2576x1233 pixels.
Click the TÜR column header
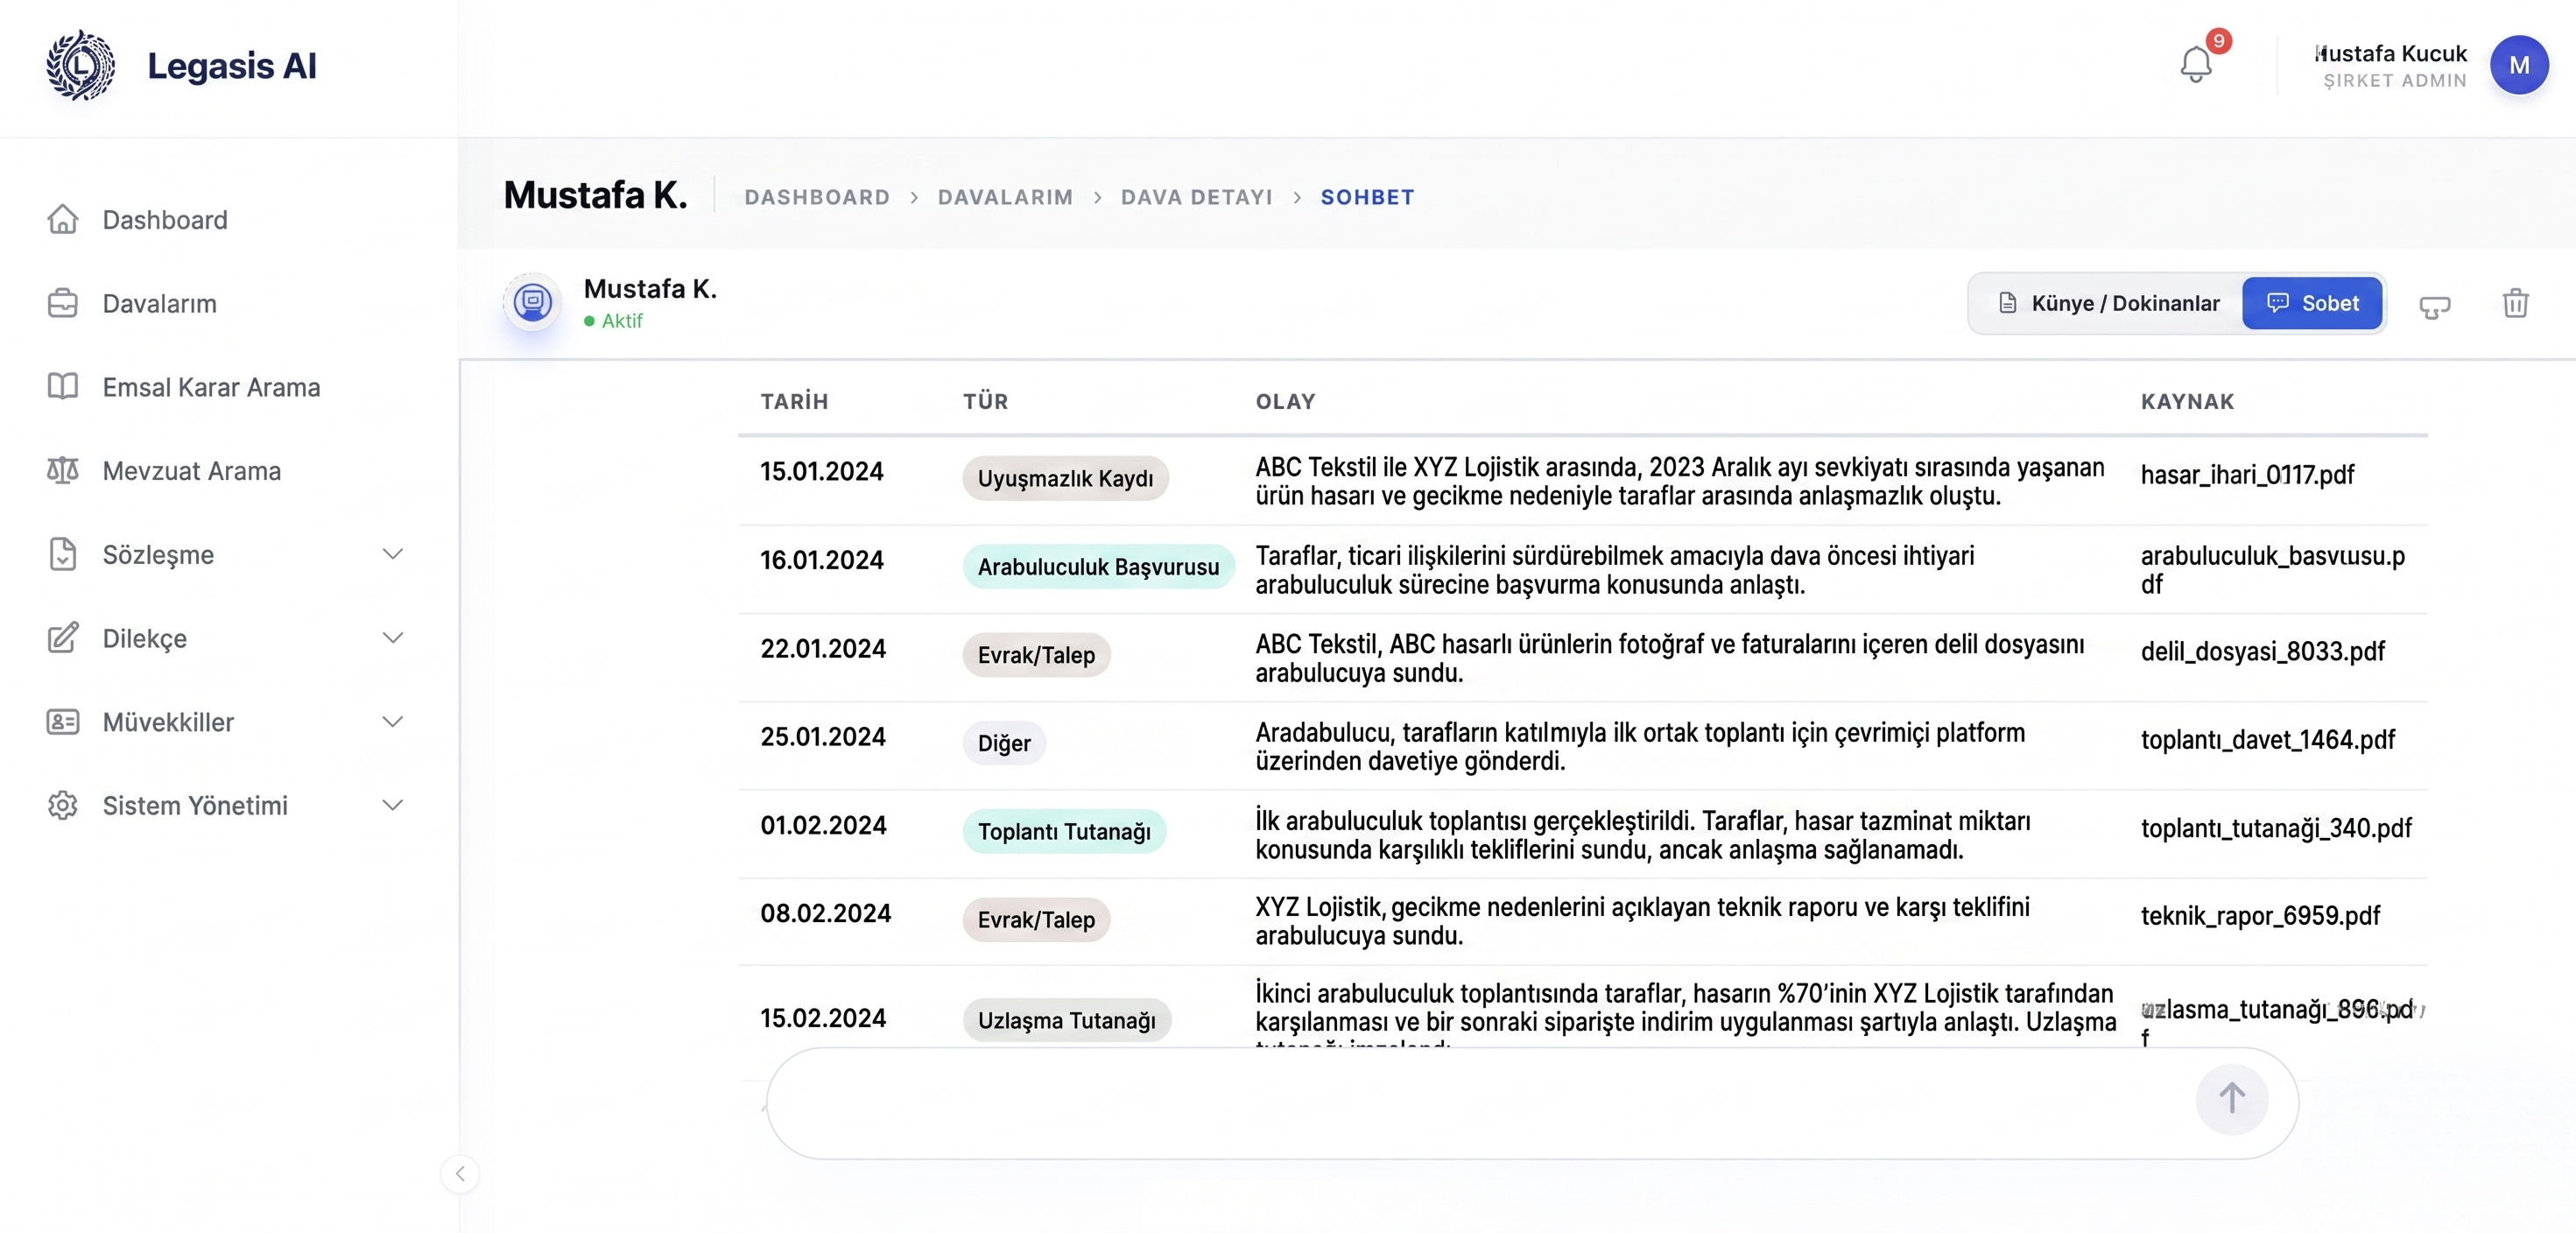click(985, 402)
